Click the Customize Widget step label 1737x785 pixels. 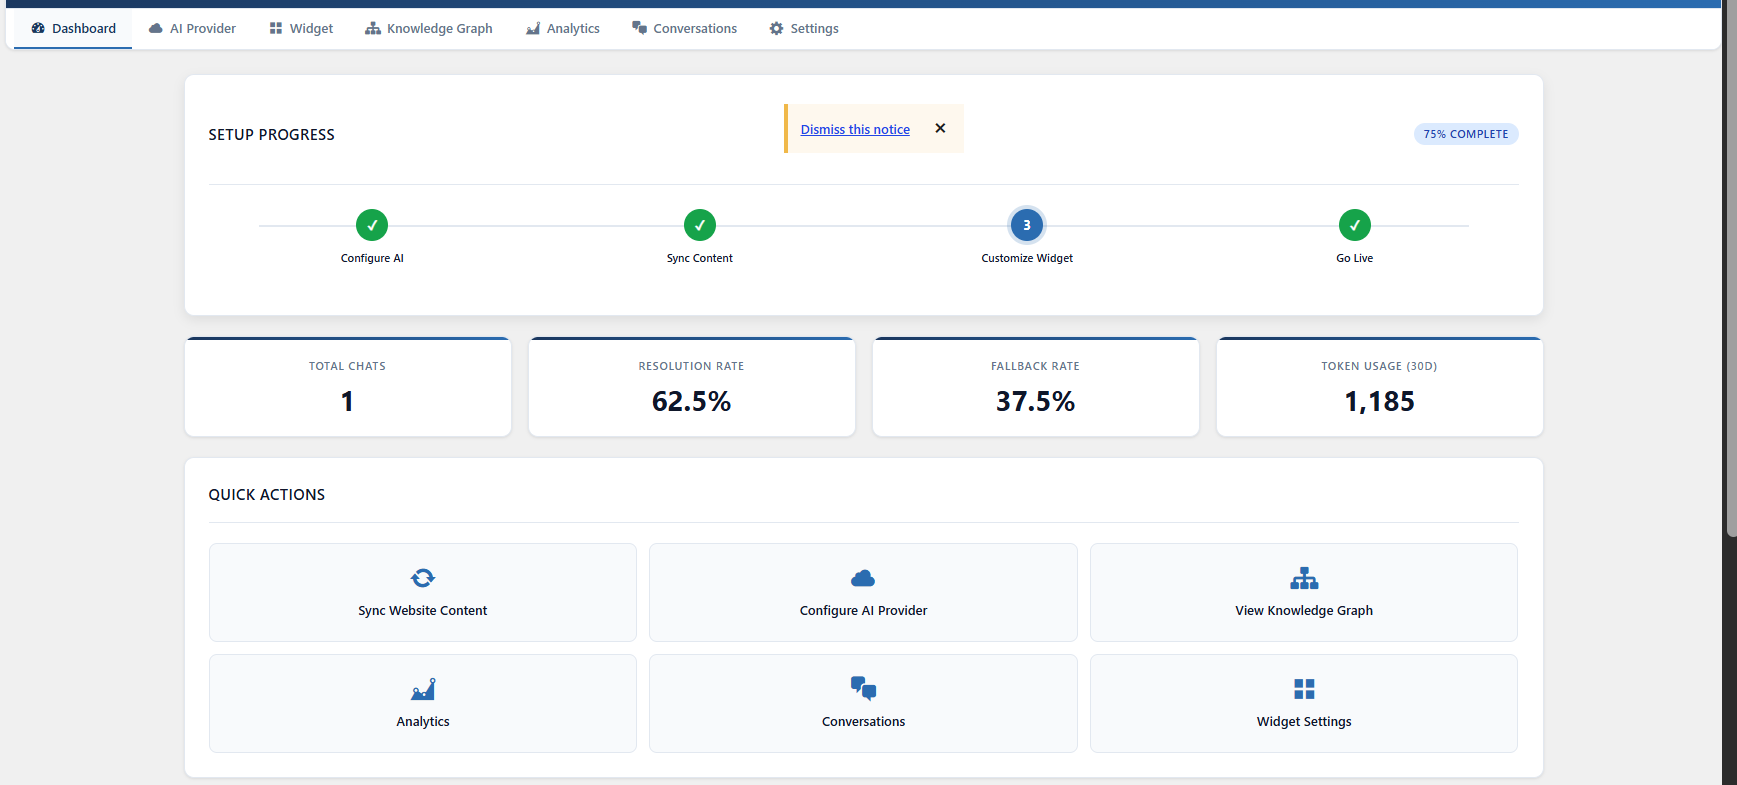tap(1027, 258)
